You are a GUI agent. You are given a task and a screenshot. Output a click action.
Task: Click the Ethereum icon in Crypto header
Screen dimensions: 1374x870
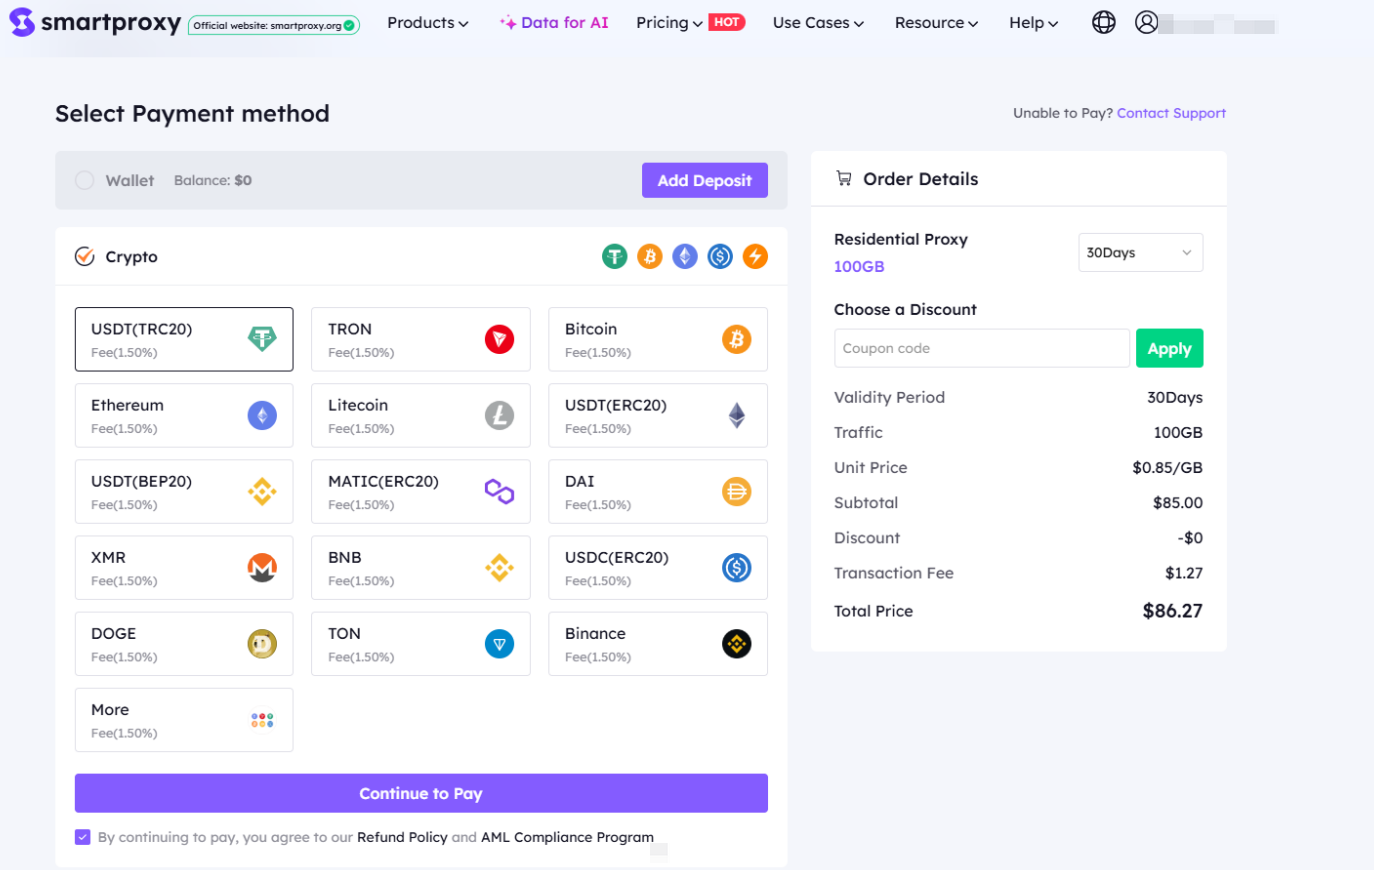pos(685,257)
